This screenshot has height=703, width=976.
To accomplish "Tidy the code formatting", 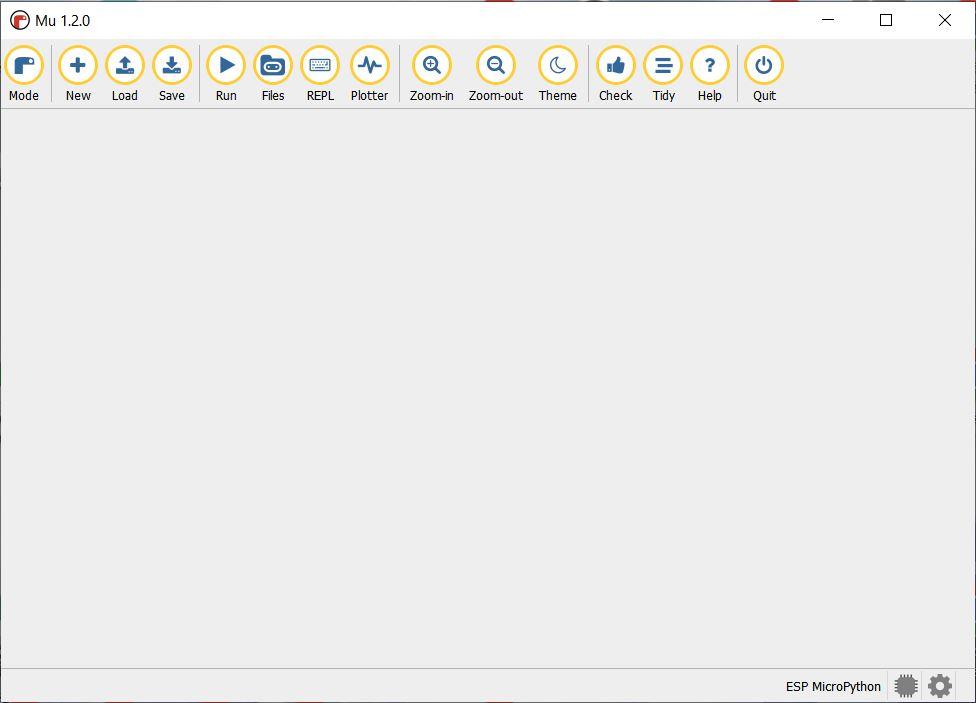I will coord(664,73).
